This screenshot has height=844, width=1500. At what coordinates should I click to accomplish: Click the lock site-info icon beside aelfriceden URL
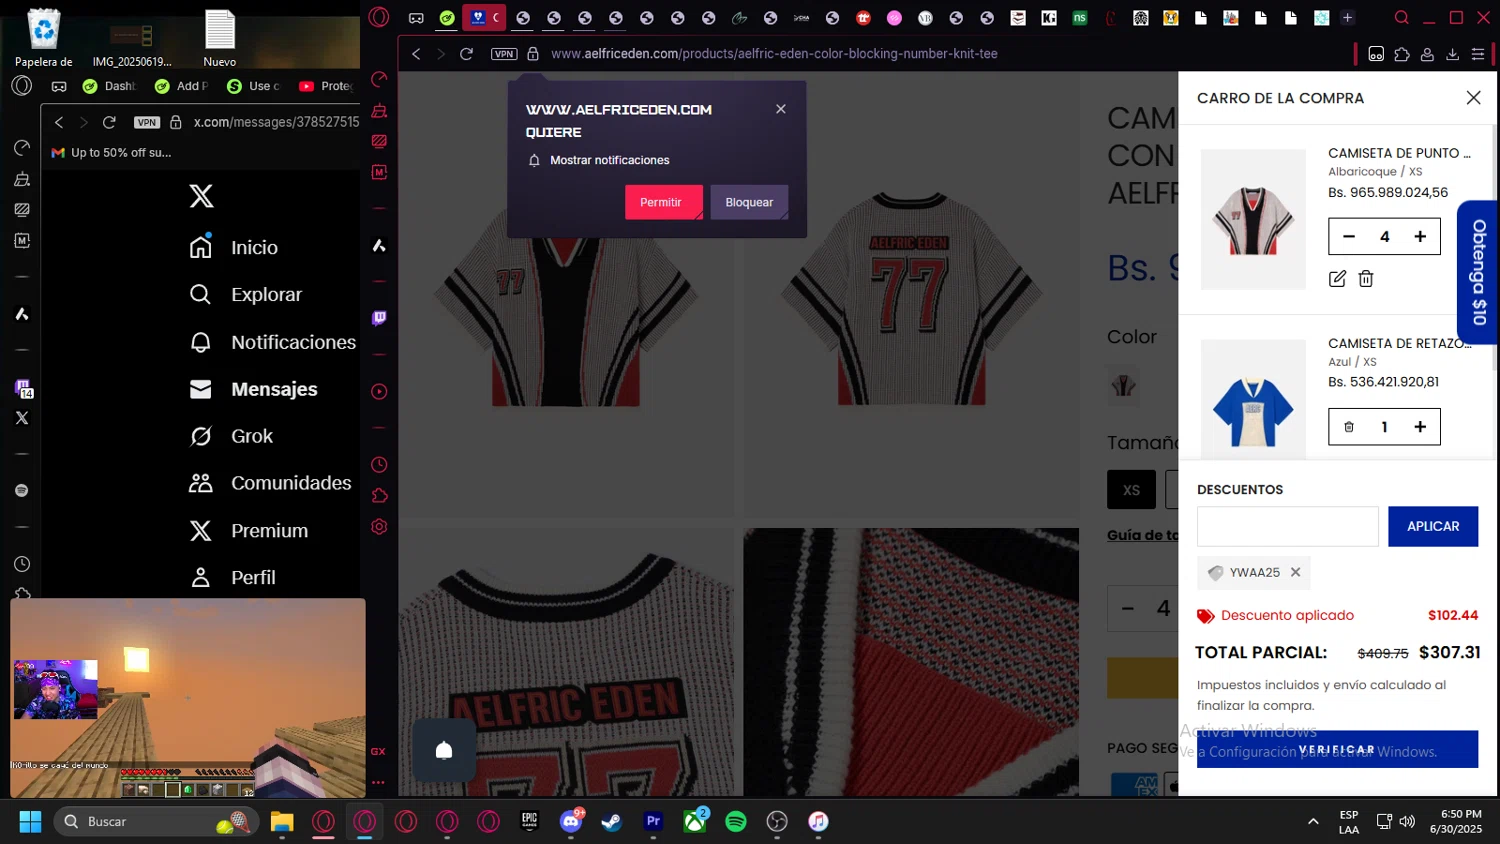pos(533,54)
